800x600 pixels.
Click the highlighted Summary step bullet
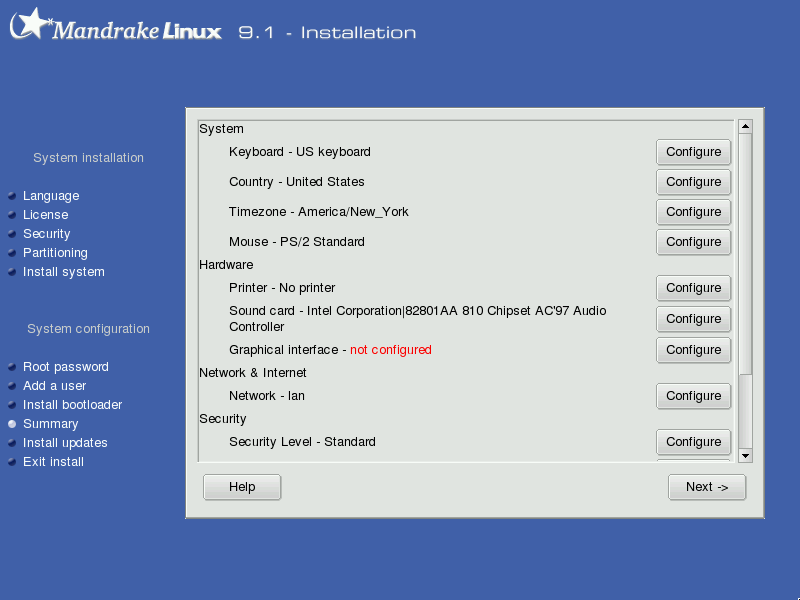click(12, 424)
